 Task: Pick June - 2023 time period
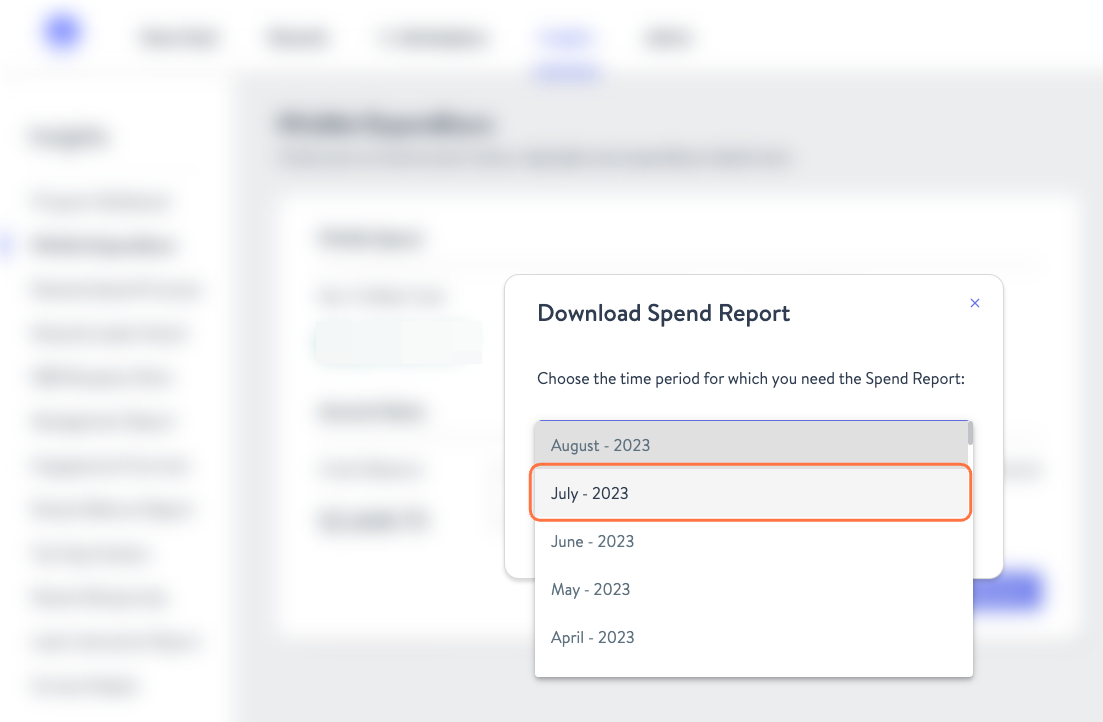coord(751,541)
